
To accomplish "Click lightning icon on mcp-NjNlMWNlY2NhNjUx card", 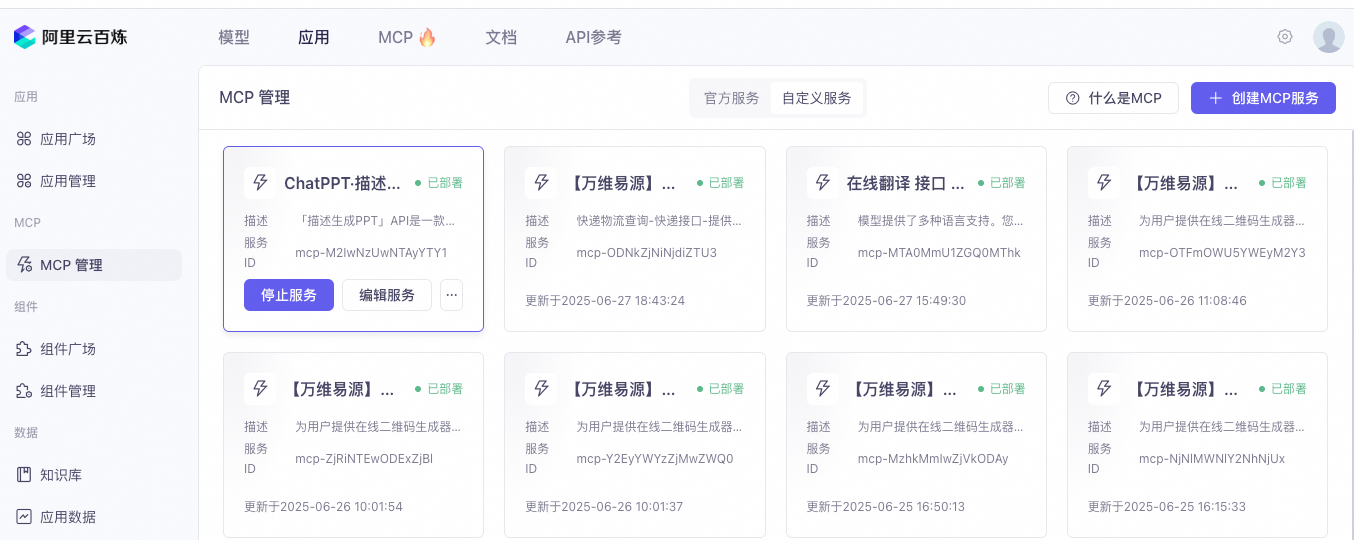I will tap(1104, 389).
